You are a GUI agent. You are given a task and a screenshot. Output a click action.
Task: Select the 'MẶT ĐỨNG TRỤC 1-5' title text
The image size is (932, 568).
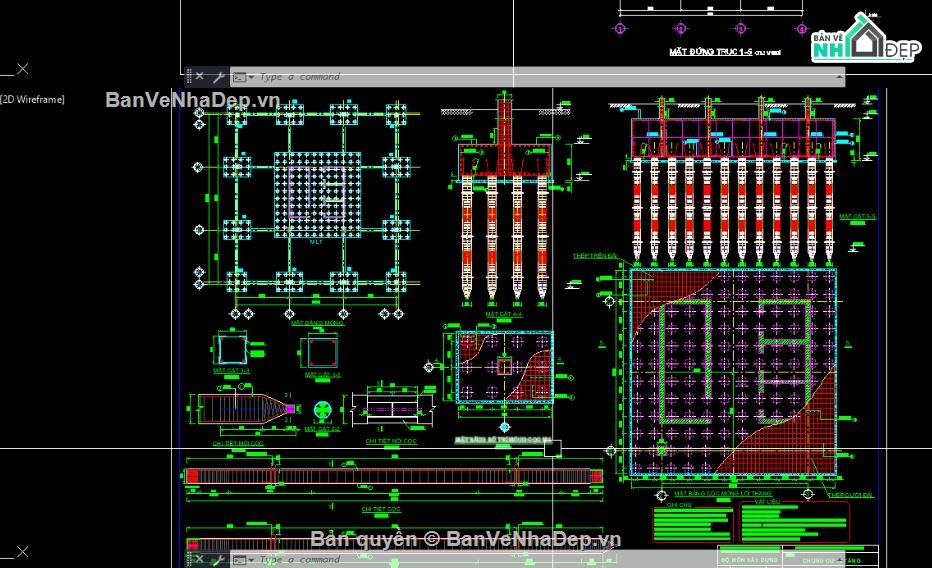[x=711, y=50]
